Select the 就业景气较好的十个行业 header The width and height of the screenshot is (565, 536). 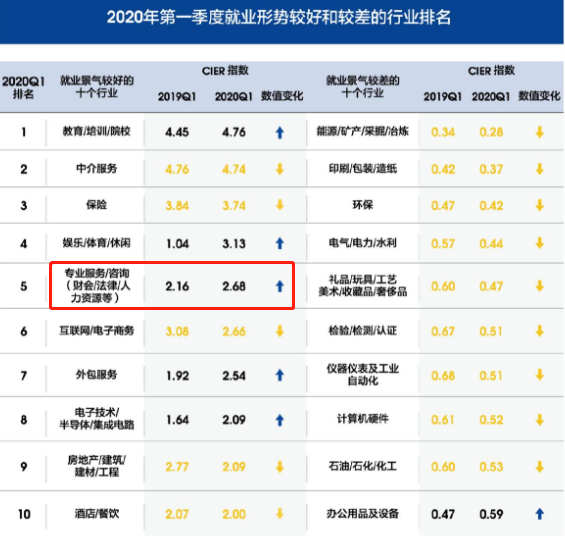(x=97, y=86)
